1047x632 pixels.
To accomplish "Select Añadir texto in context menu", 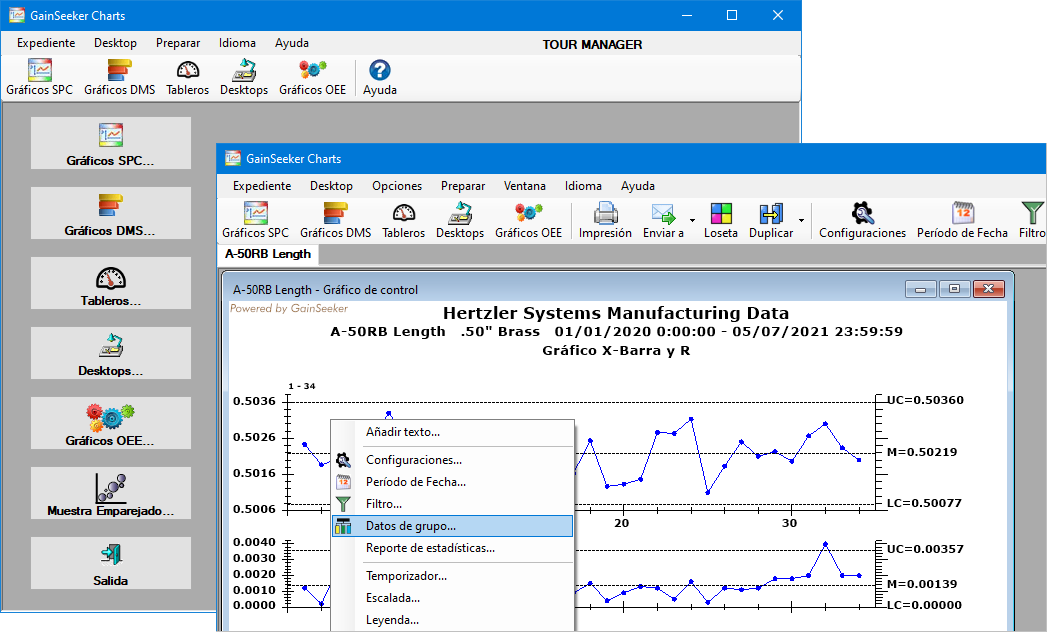I will pos(402,432).
